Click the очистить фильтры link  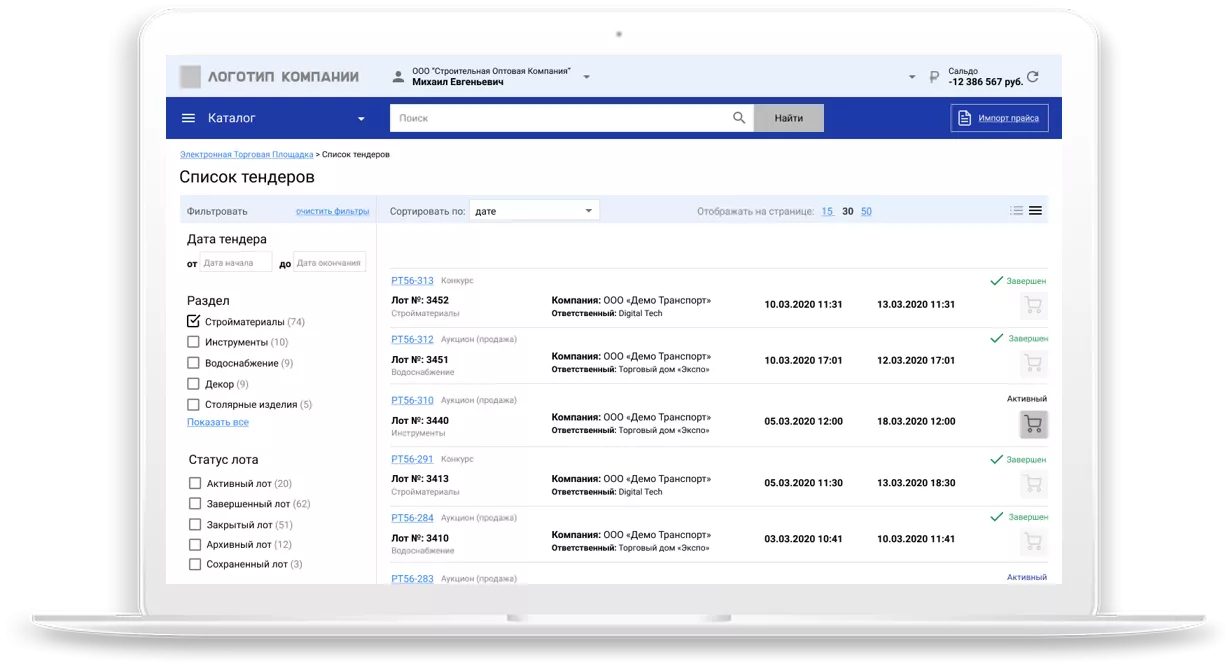[332, 211]
